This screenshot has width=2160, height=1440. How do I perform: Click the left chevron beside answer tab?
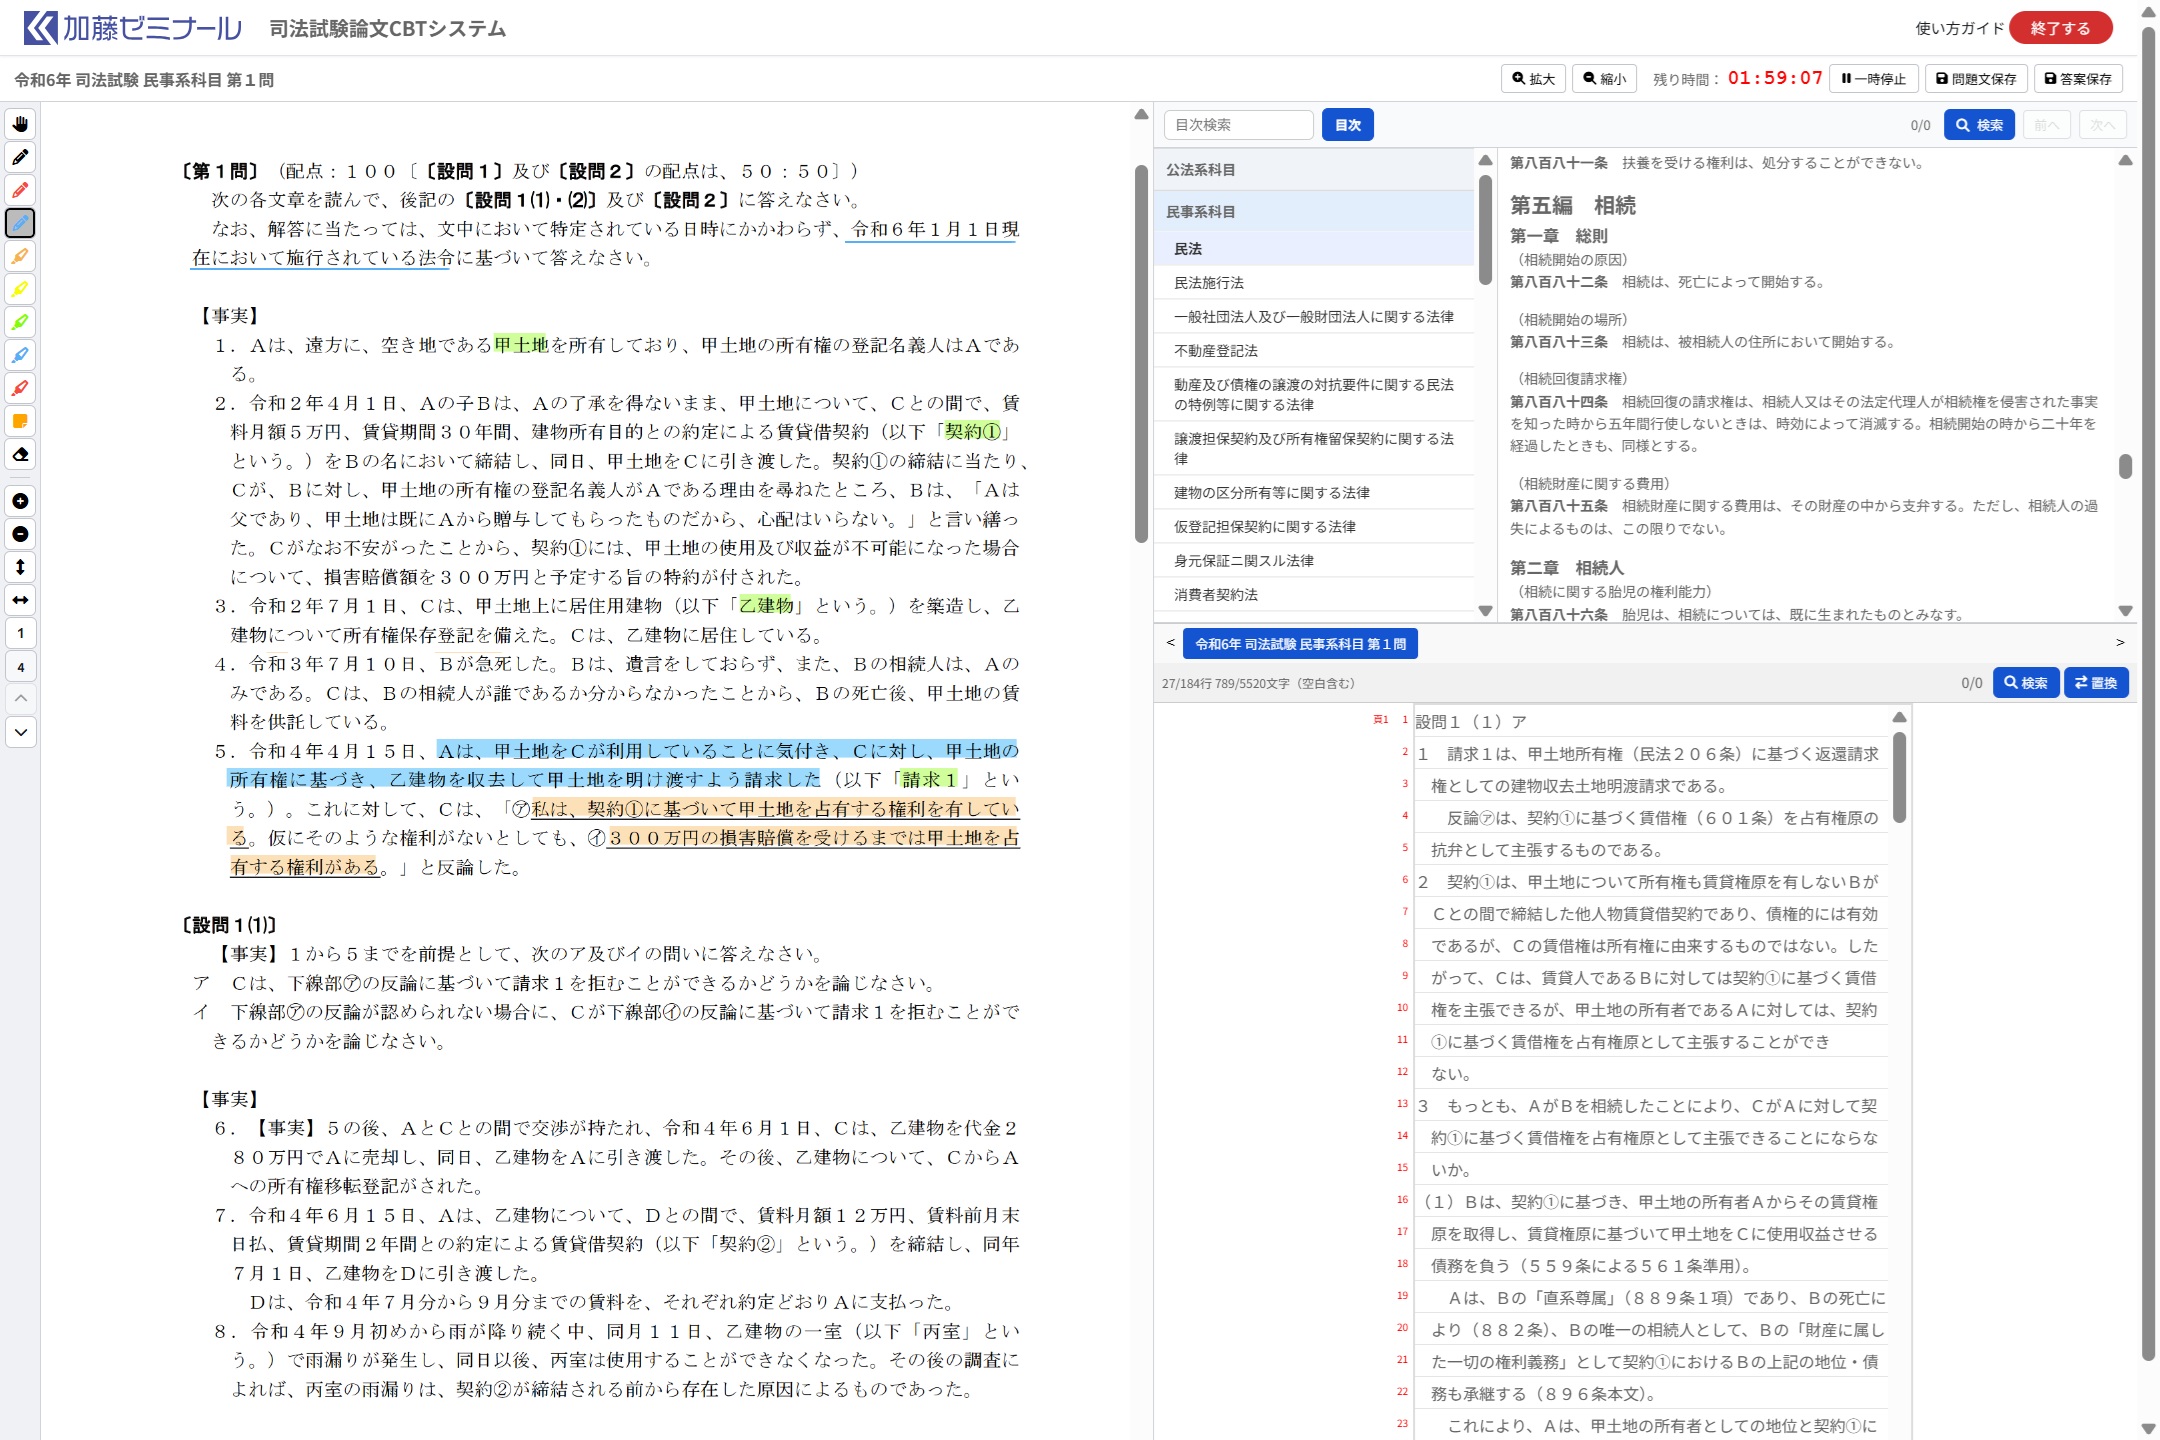click(x=1170, y=643)
